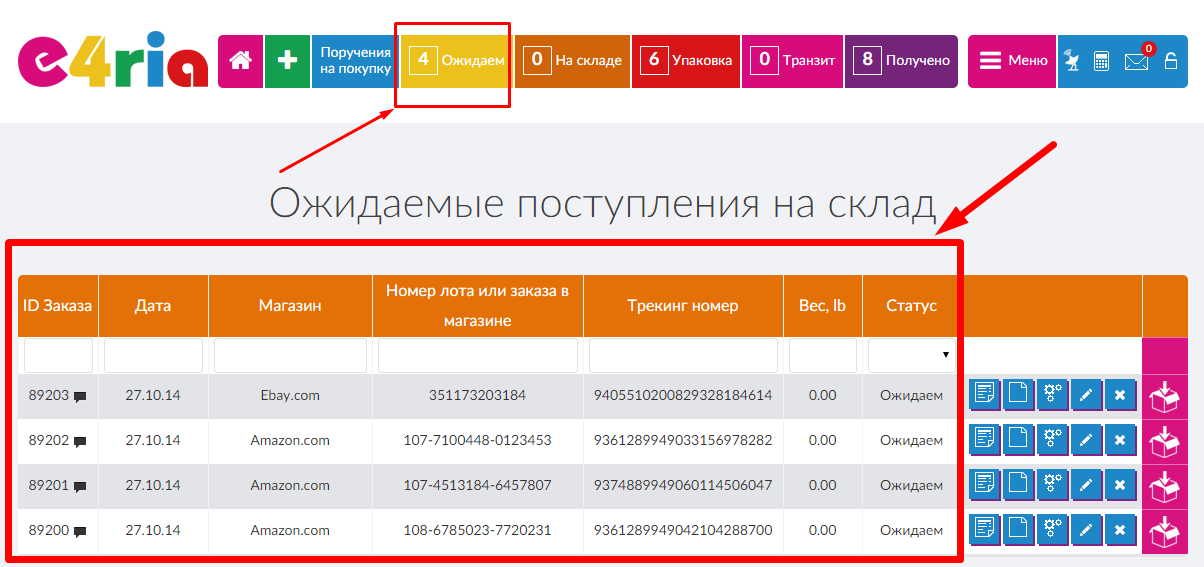Click the green plus add button

click(287, 61)
